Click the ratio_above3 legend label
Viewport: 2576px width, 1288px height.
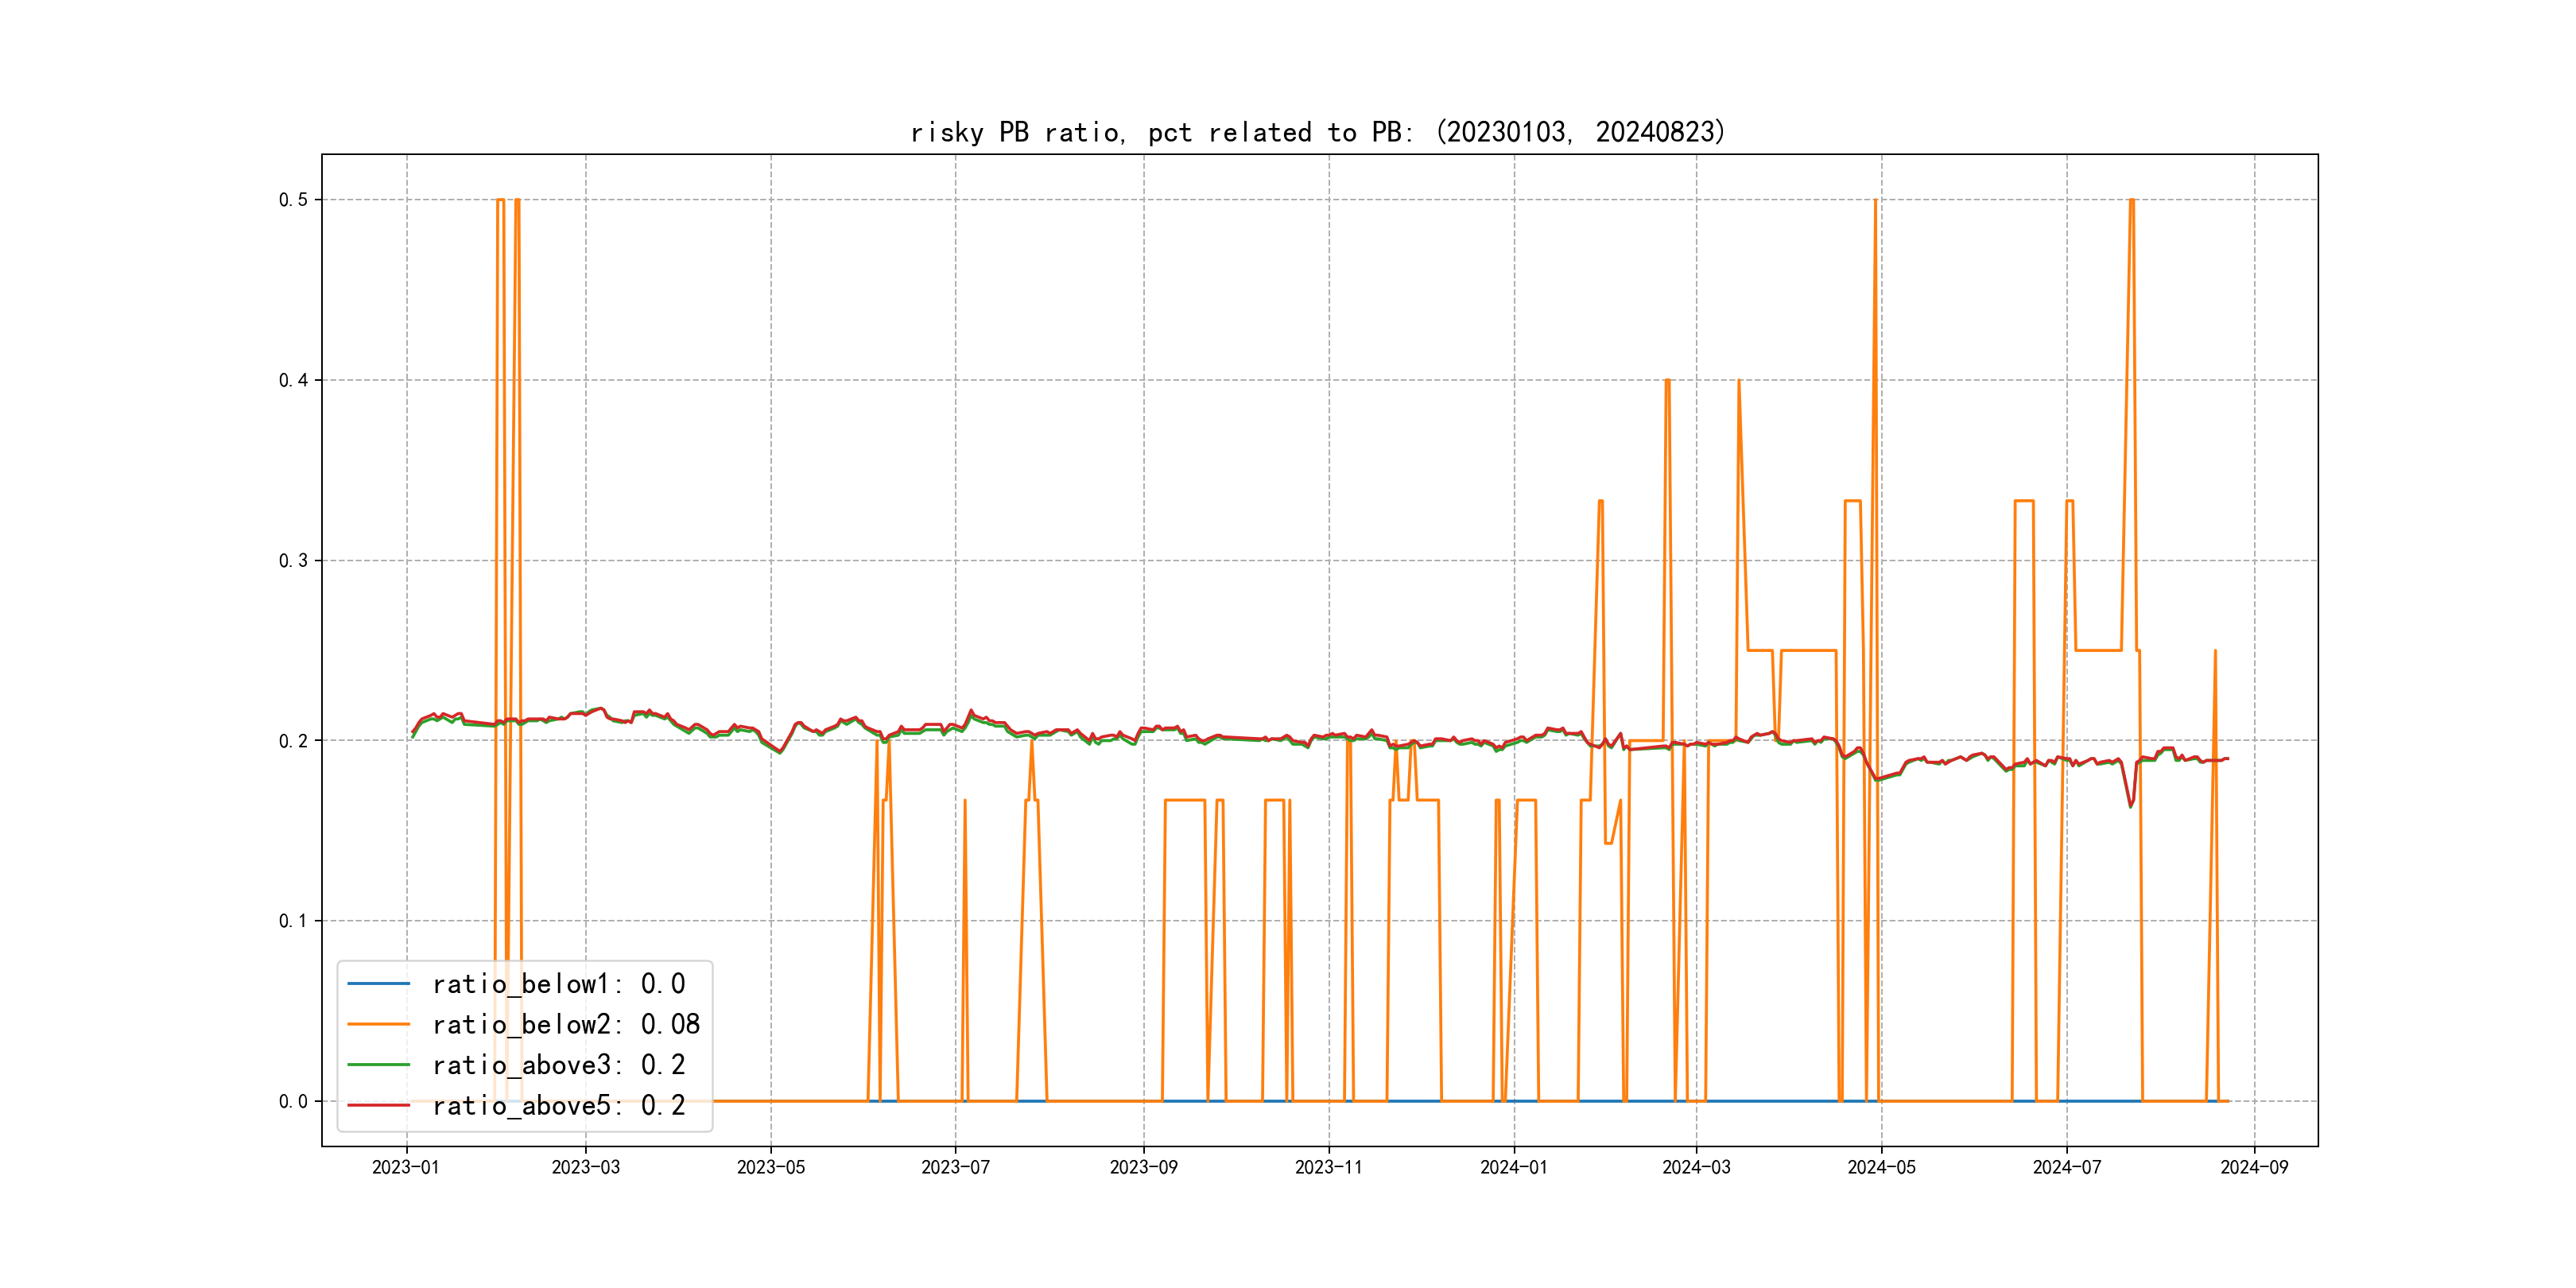pos(558,1065)
